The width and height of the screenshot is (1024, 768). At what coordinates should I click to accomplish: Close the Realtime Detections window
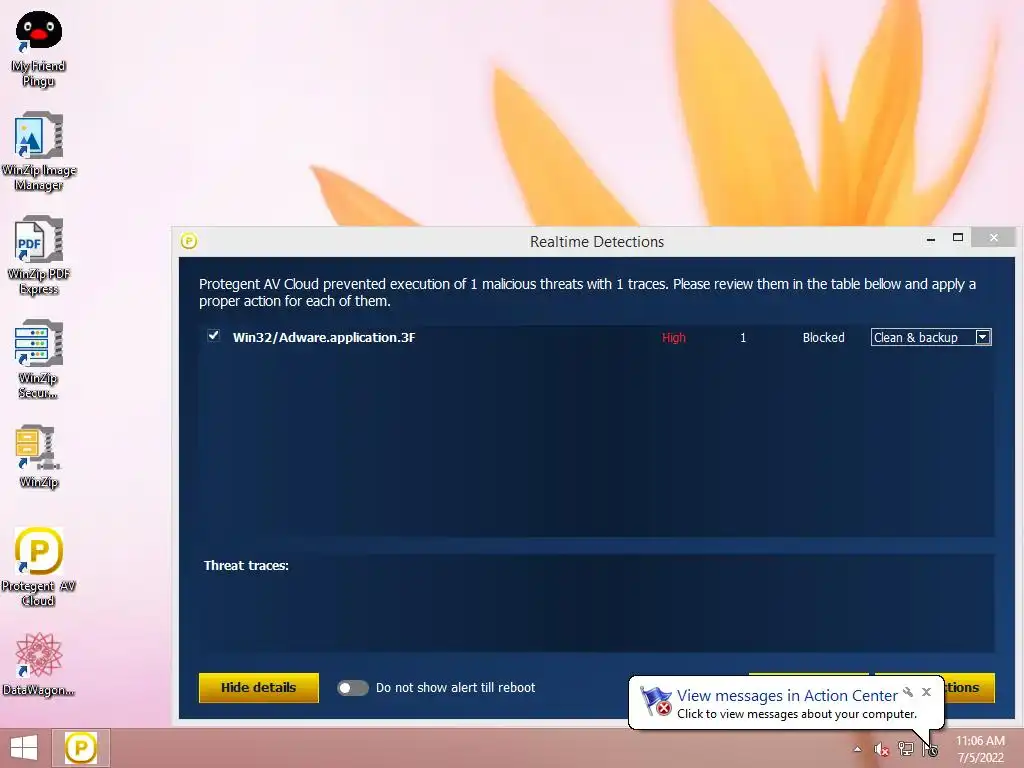(993, 238)
